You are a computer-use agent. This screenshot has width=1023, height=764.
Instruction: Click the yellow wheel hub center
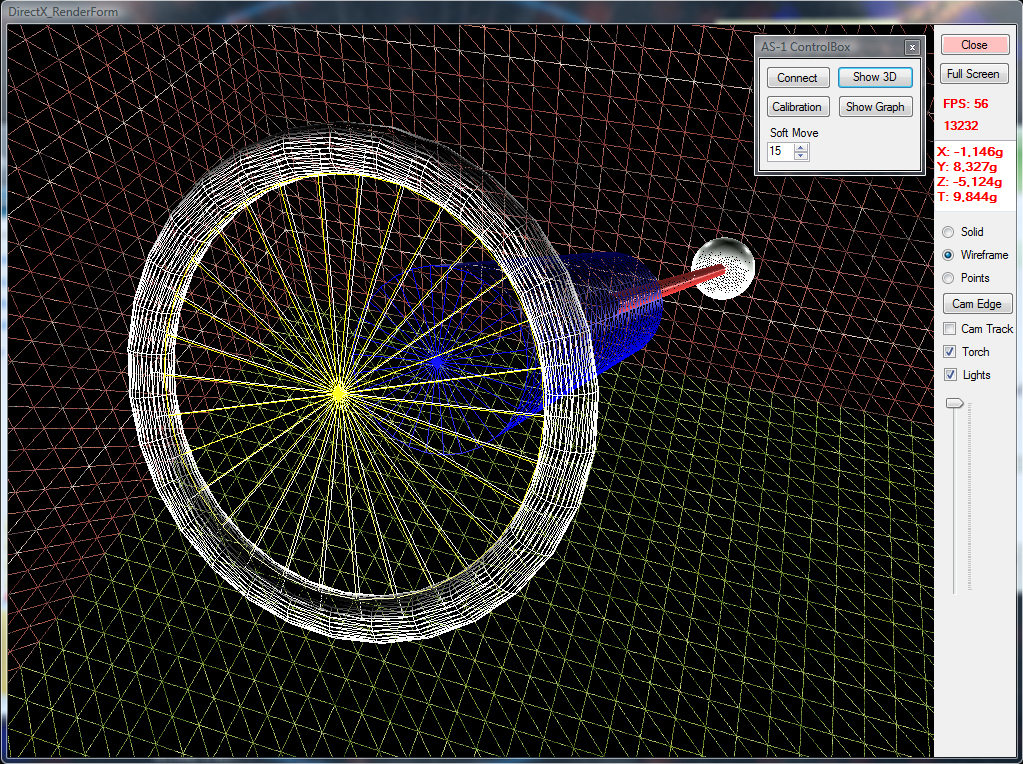click(338, 395)
